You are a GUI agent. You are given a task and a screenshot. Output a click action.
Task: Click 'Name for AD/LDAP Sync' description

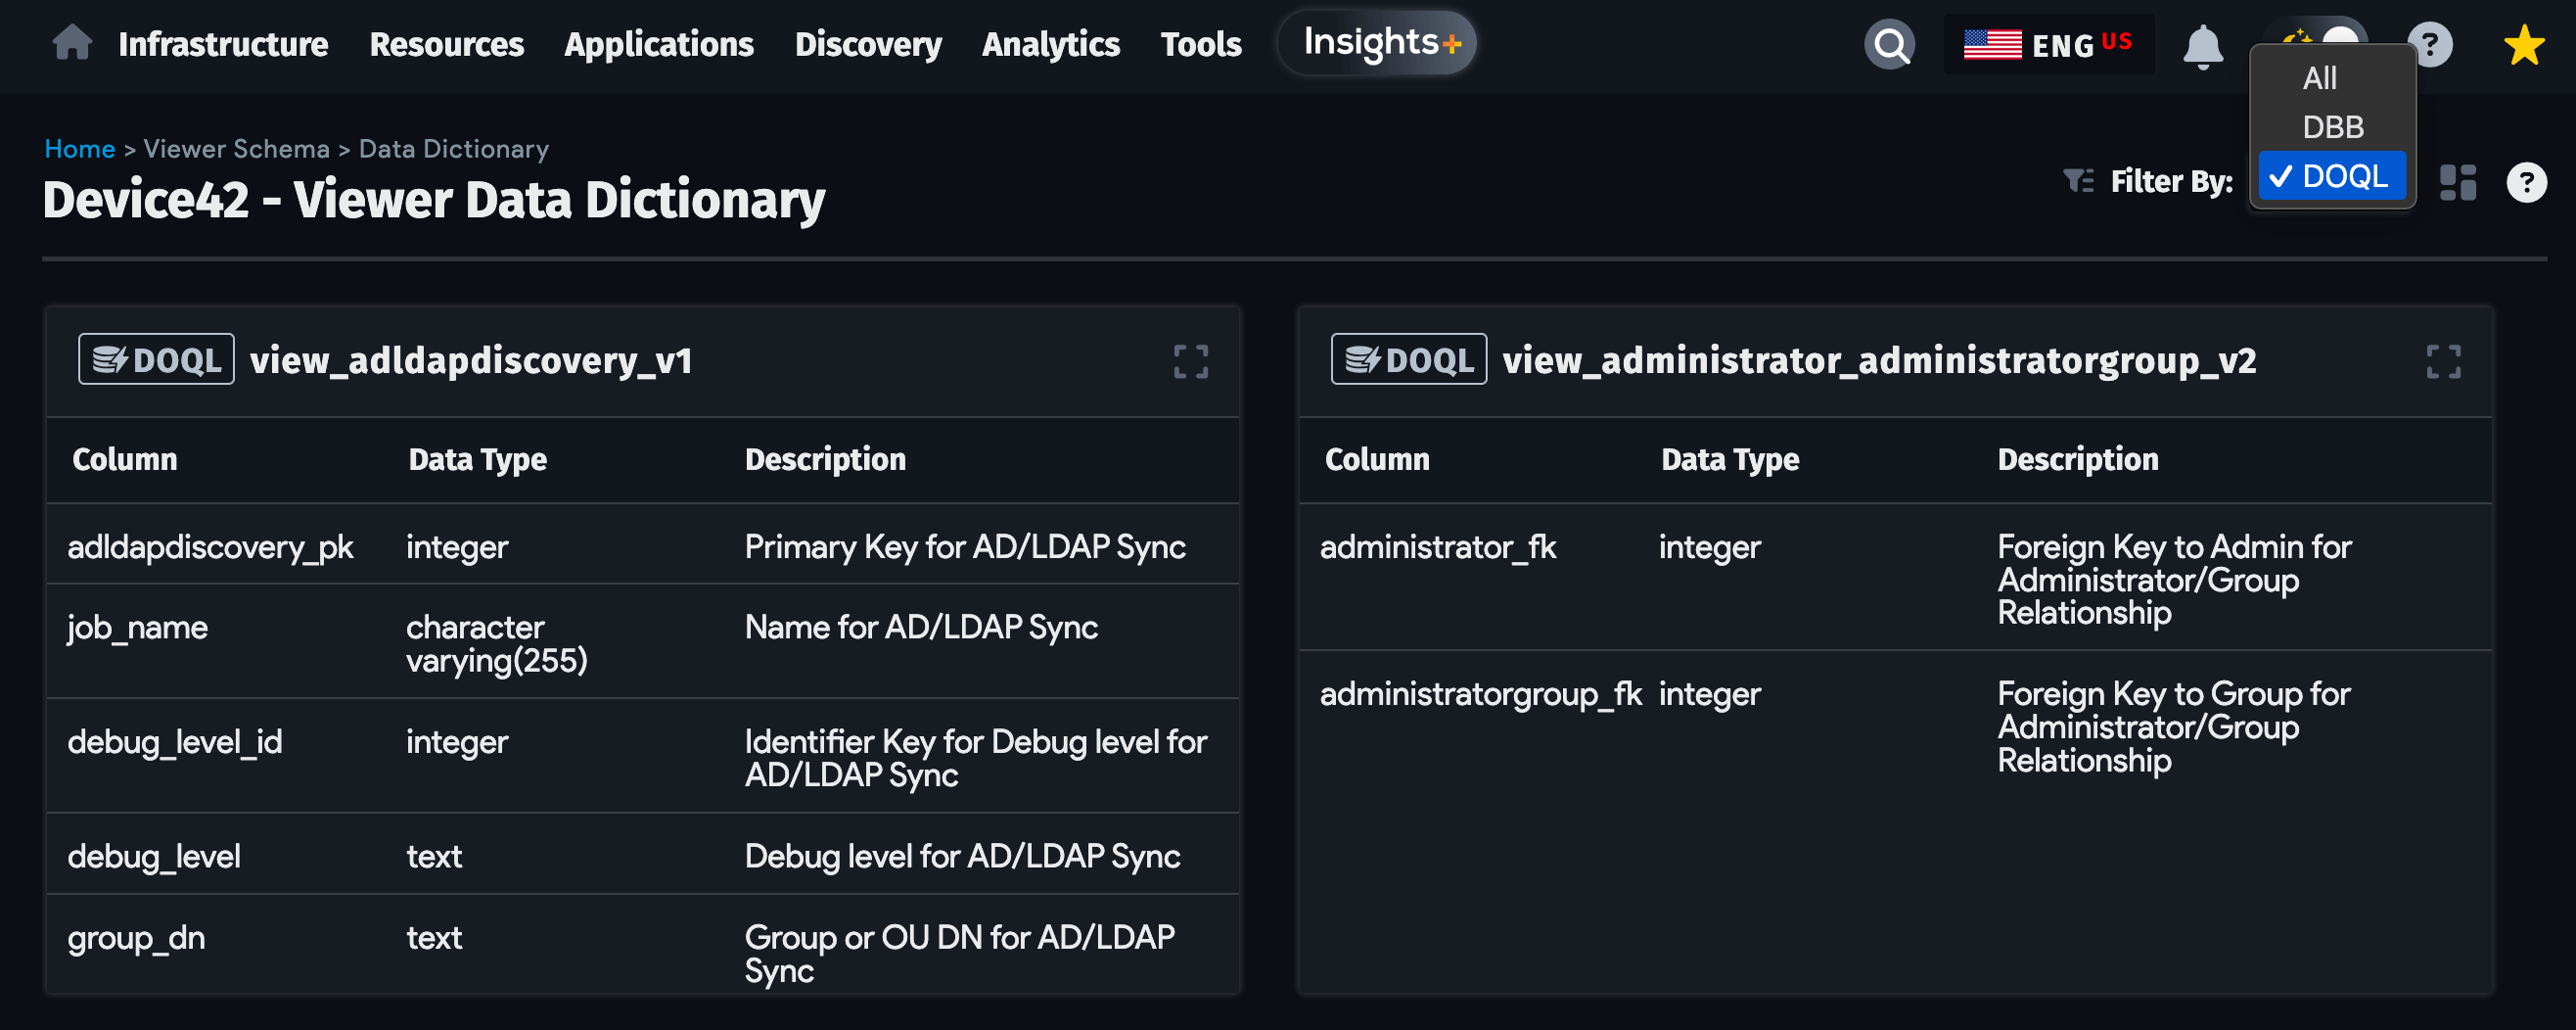(x=920, y=627)
